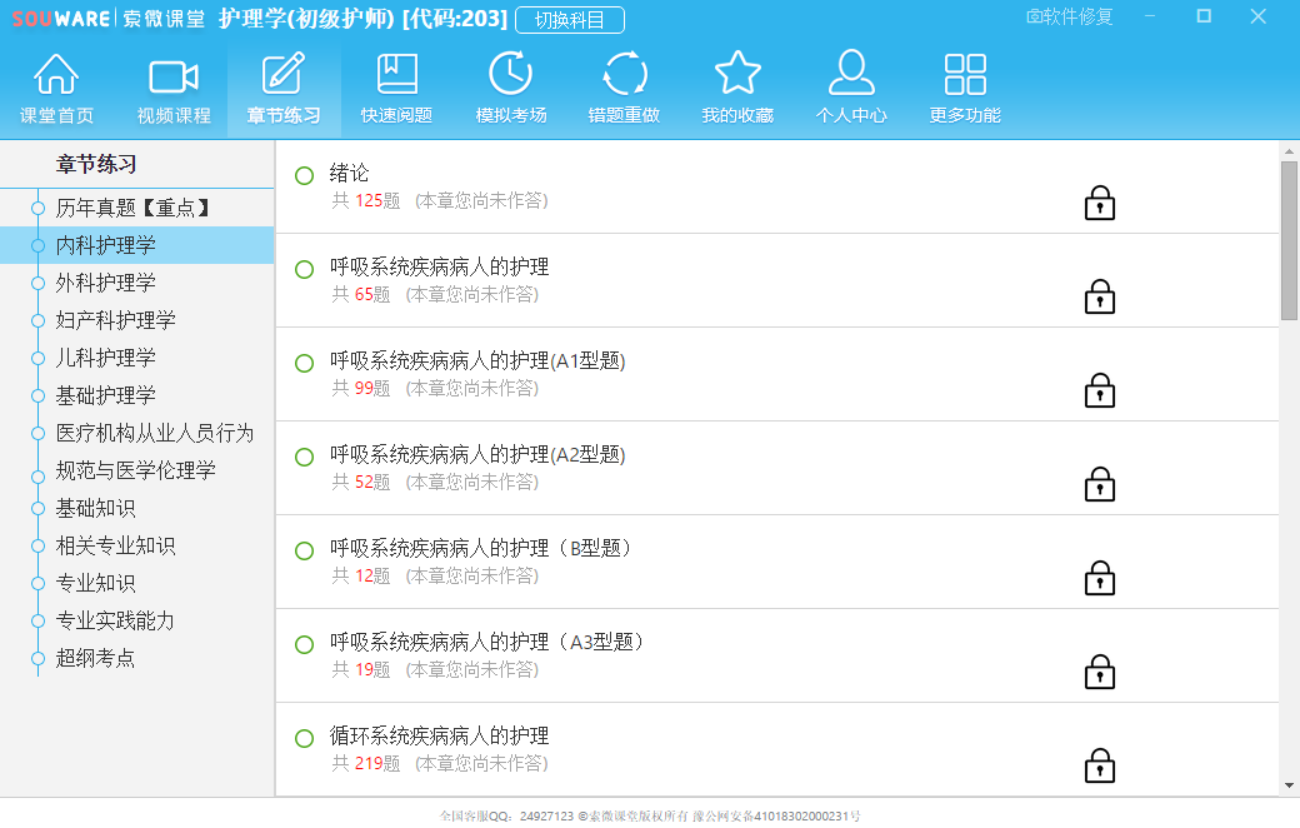Image resolution: width=1300 pixels, height=828 pixels.
Task: Open 快速阅题 quick reading
Action: coord(397,88)
